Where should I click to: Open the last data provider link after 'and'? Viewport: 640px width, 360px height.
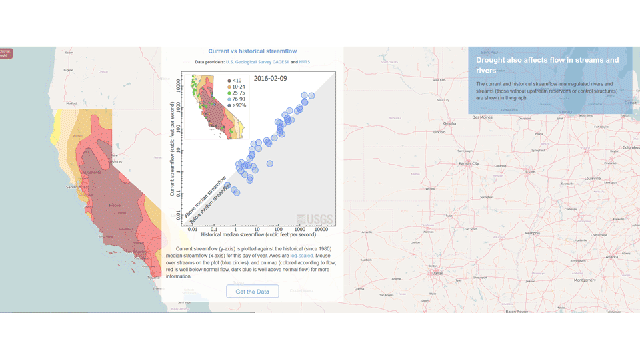(x=304, y=62)
